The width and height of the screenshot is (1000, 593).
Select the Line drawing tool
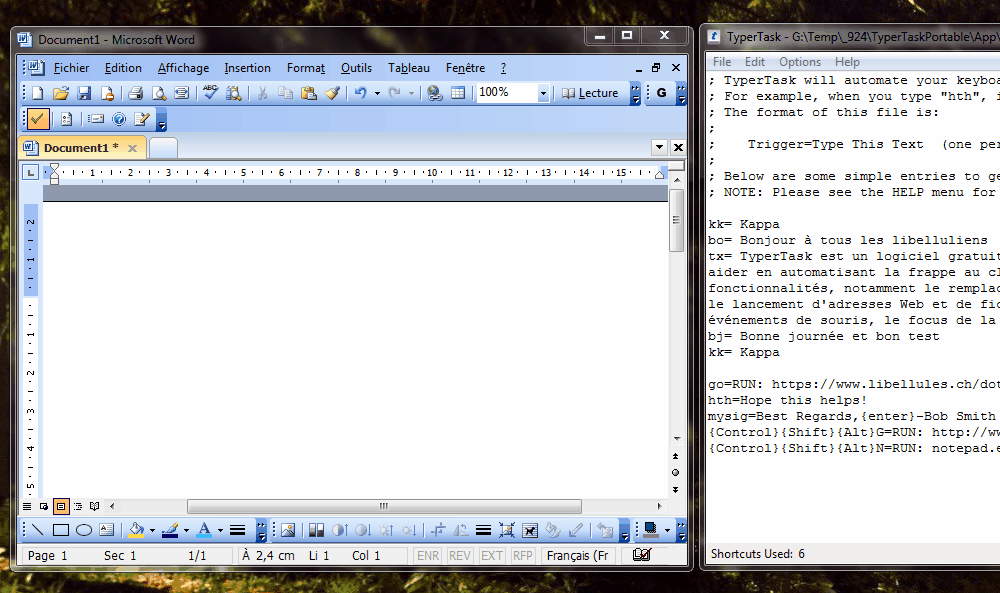pyautogui.click(x=38, y=530)
